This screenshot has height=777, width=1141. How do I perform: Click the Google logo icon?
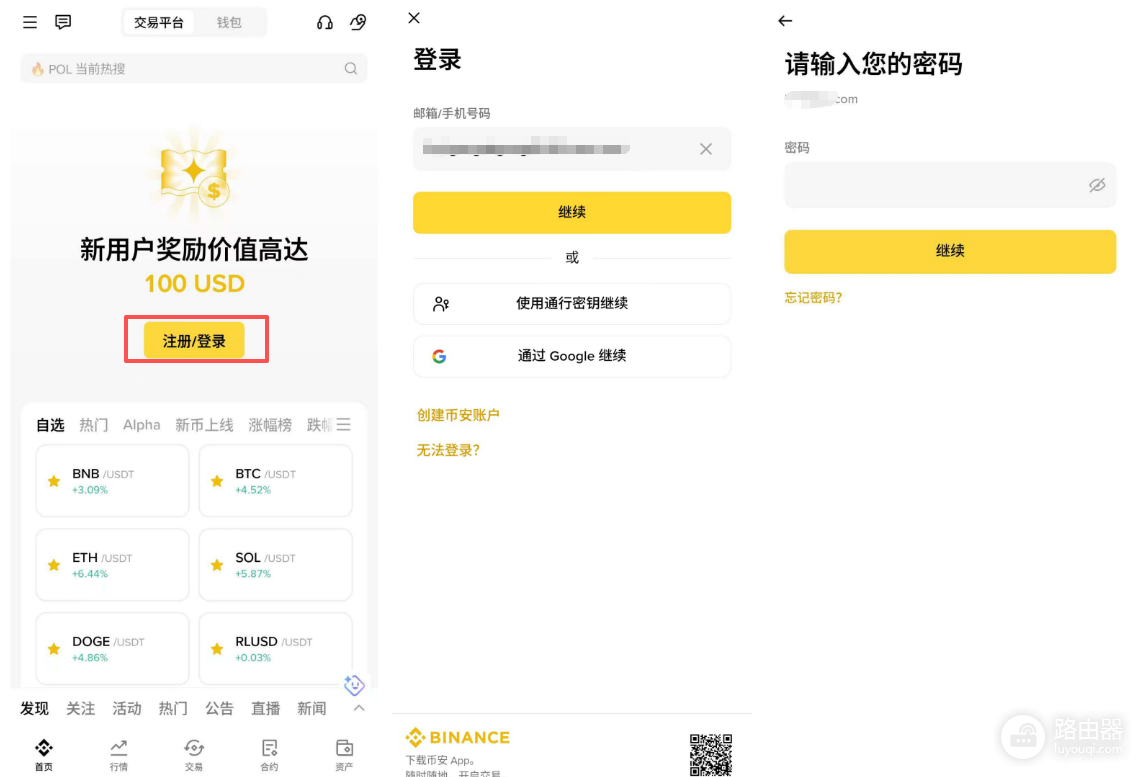439,356
